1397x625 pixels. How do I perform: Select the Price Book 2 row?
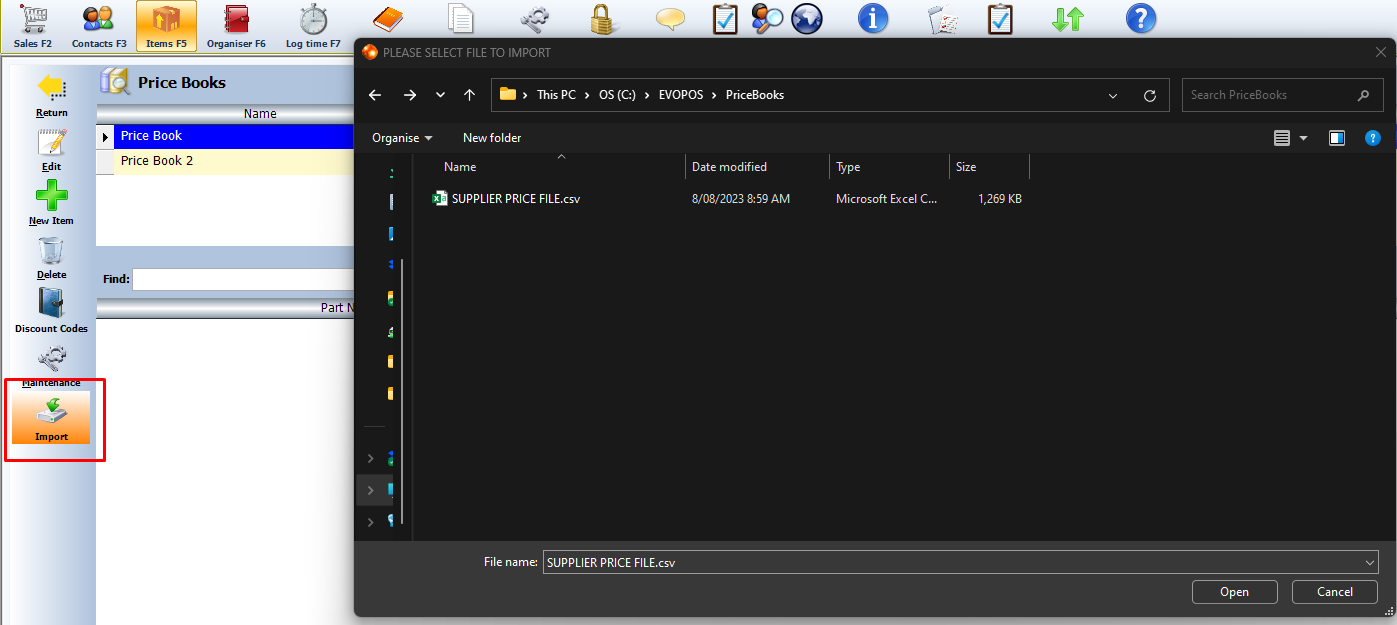click(x=234, y=161)
